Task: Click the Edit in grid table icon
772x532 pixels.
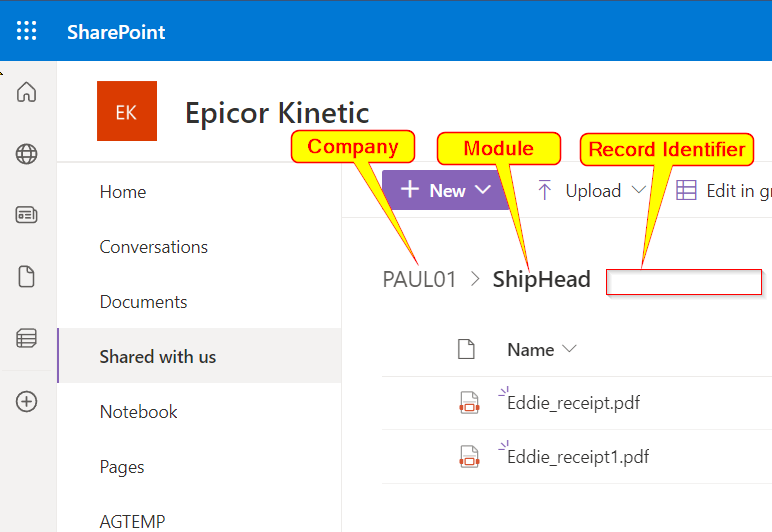Action: [x=686, y=190]
